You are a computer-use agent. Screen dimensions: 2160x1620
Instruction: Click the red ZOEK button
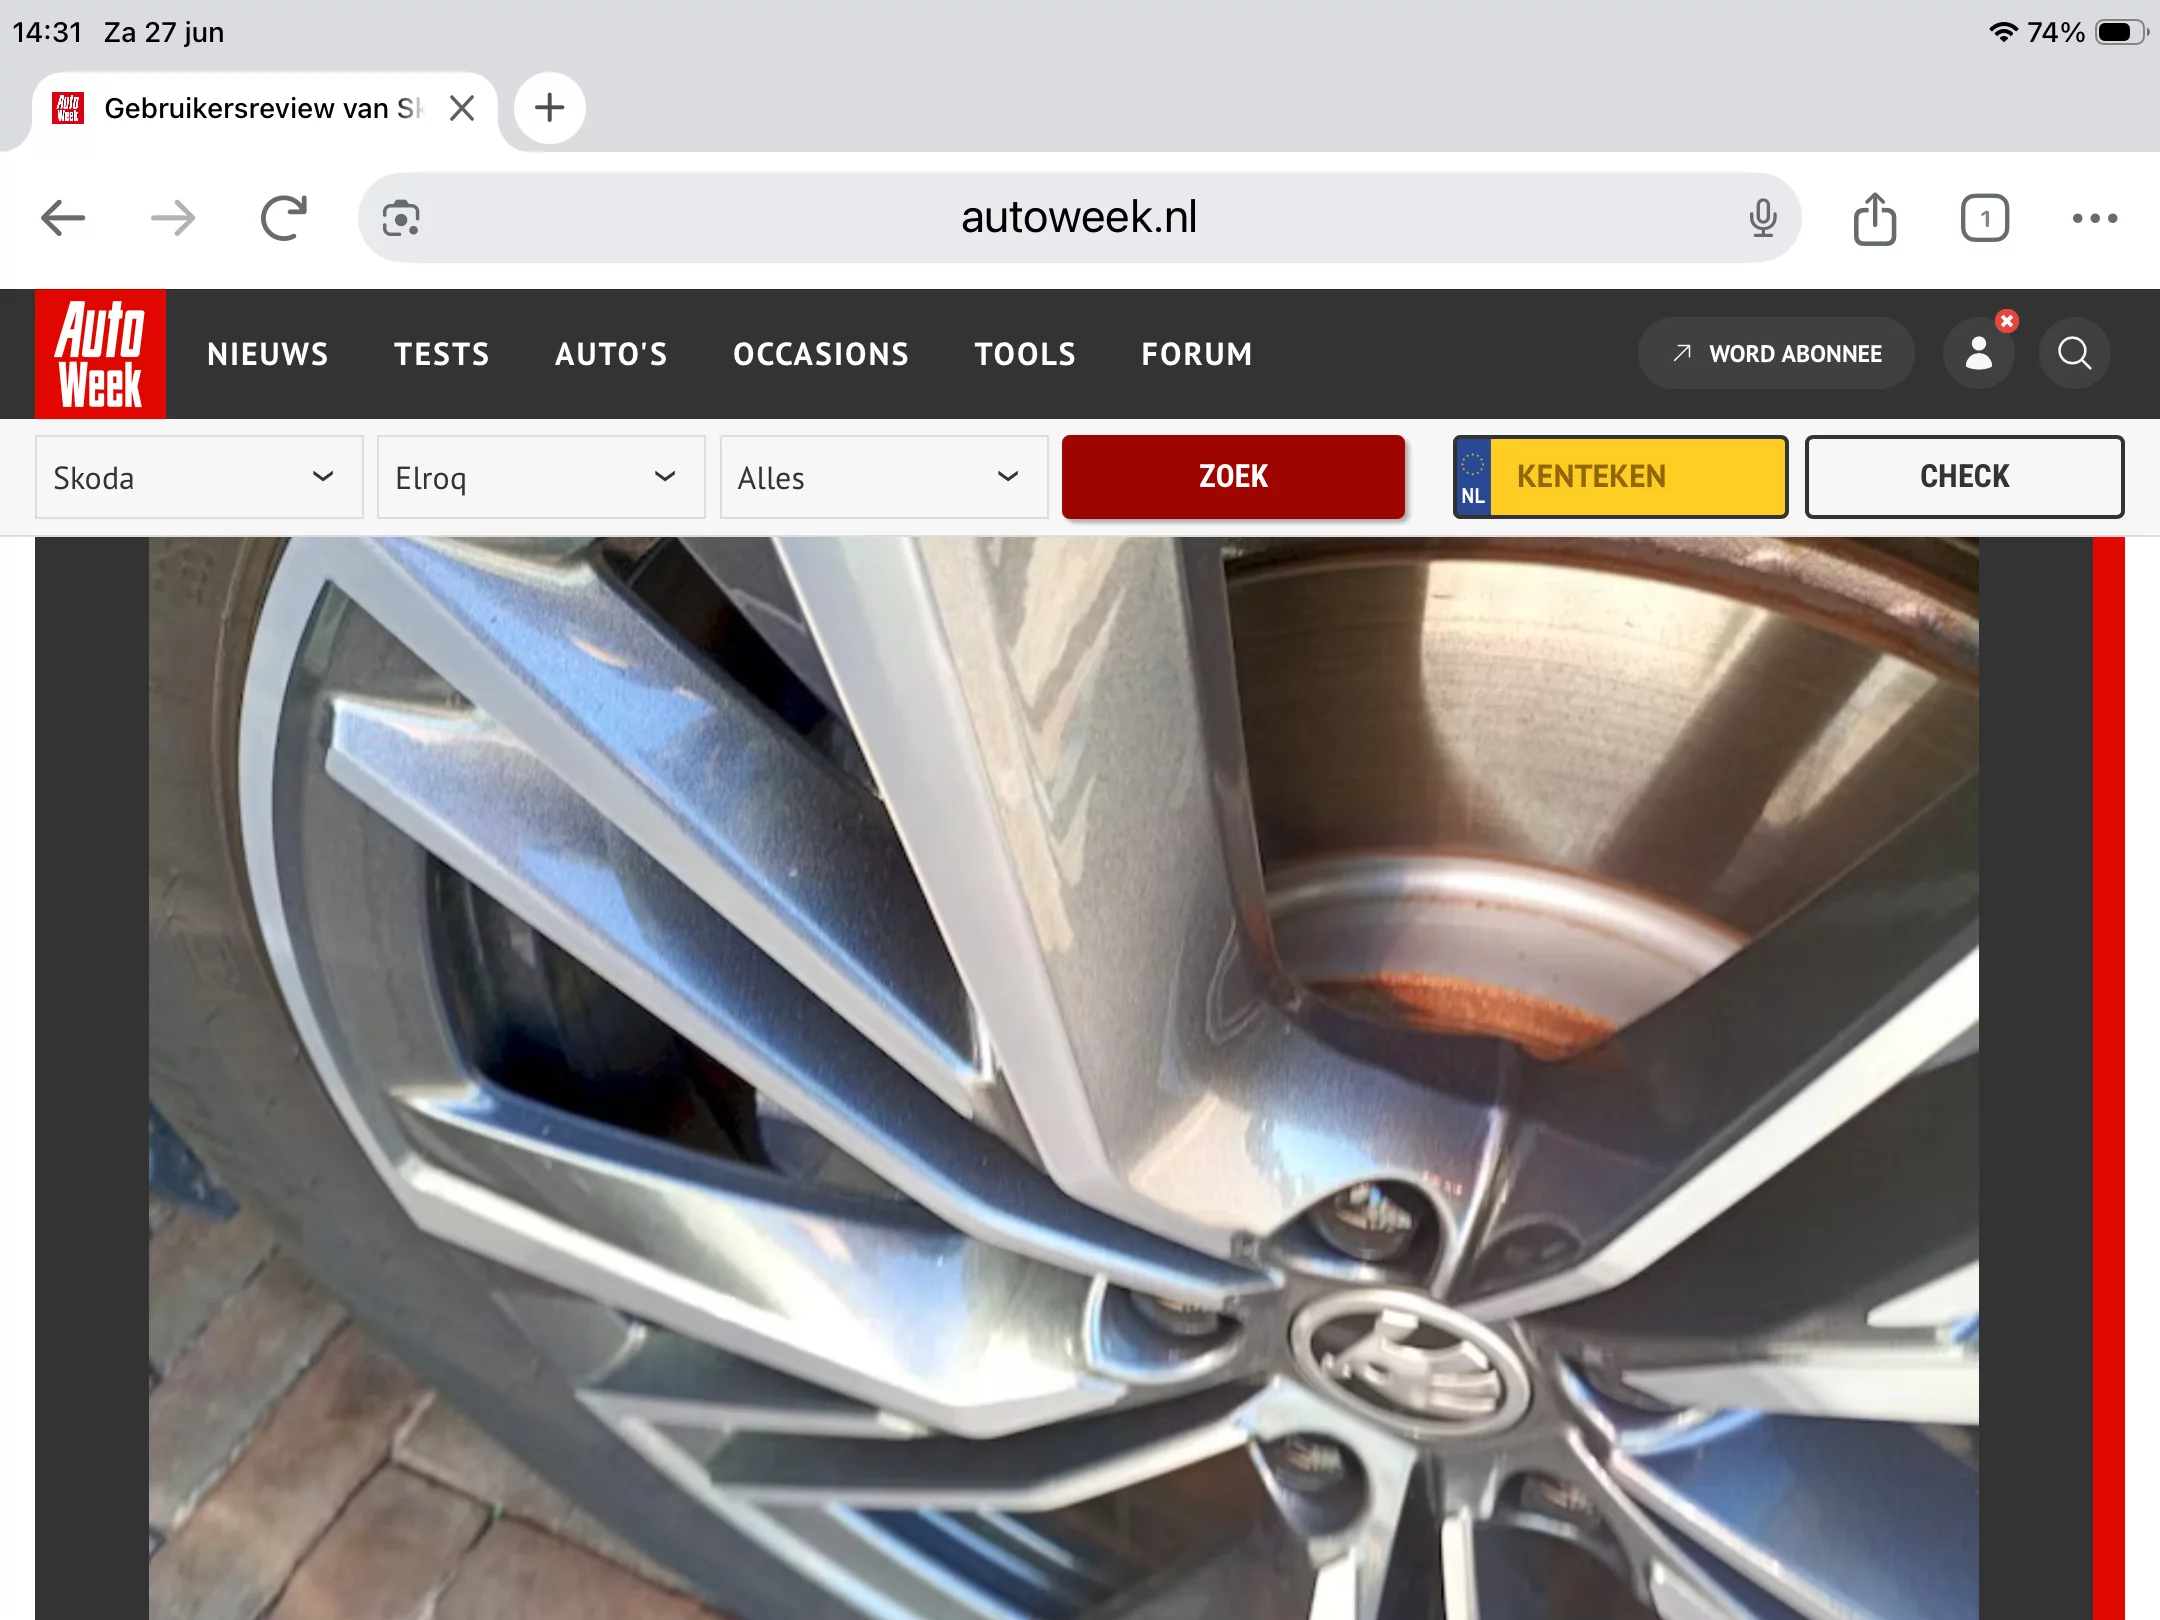(1233, 477)
